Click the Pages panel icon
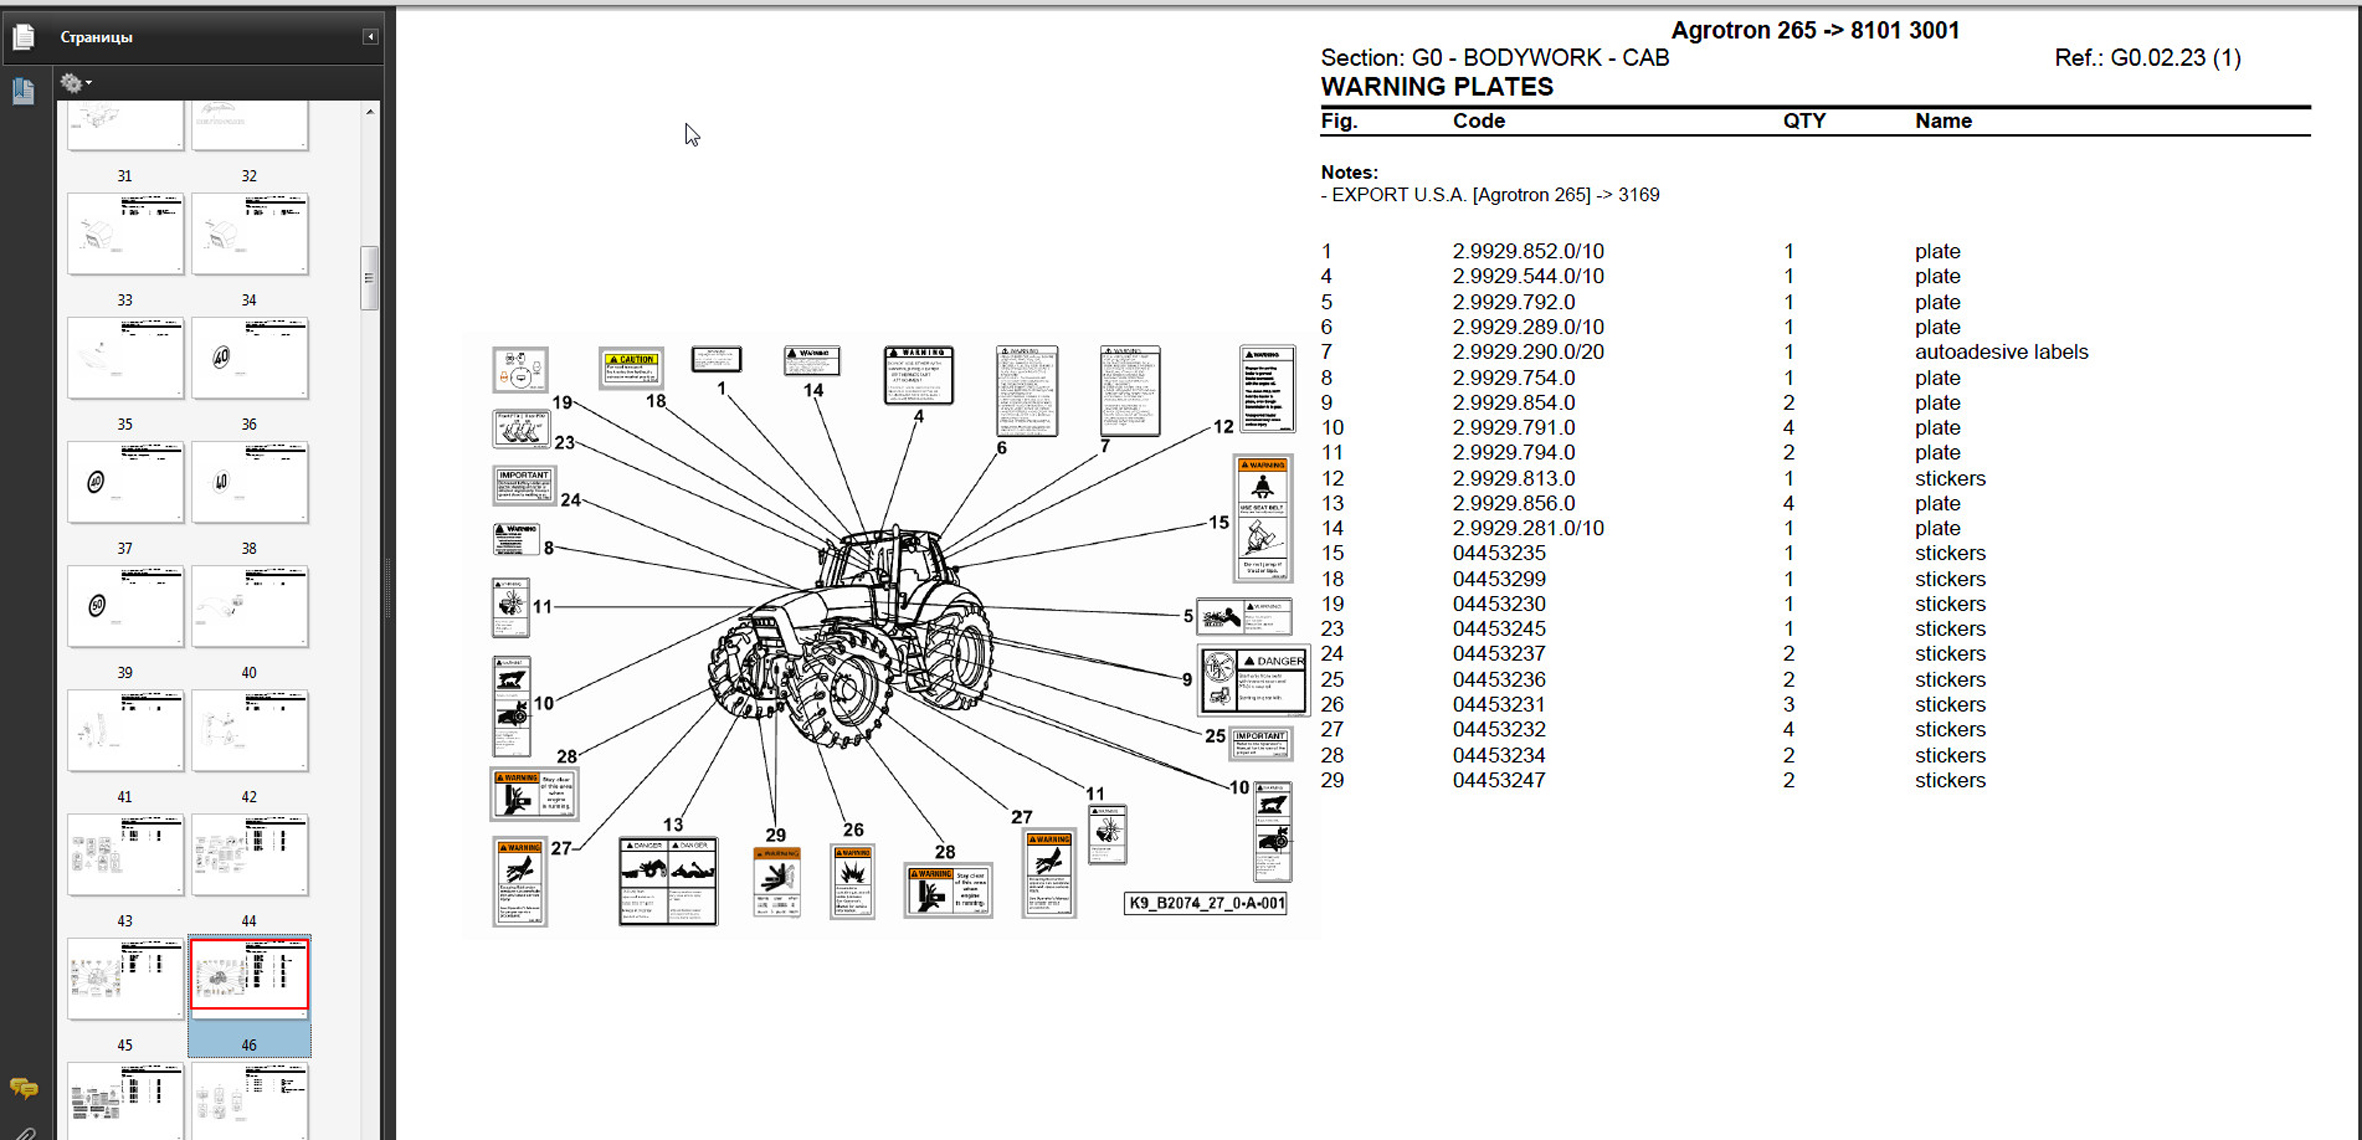2362x1140 pixels. click(23, 37)
